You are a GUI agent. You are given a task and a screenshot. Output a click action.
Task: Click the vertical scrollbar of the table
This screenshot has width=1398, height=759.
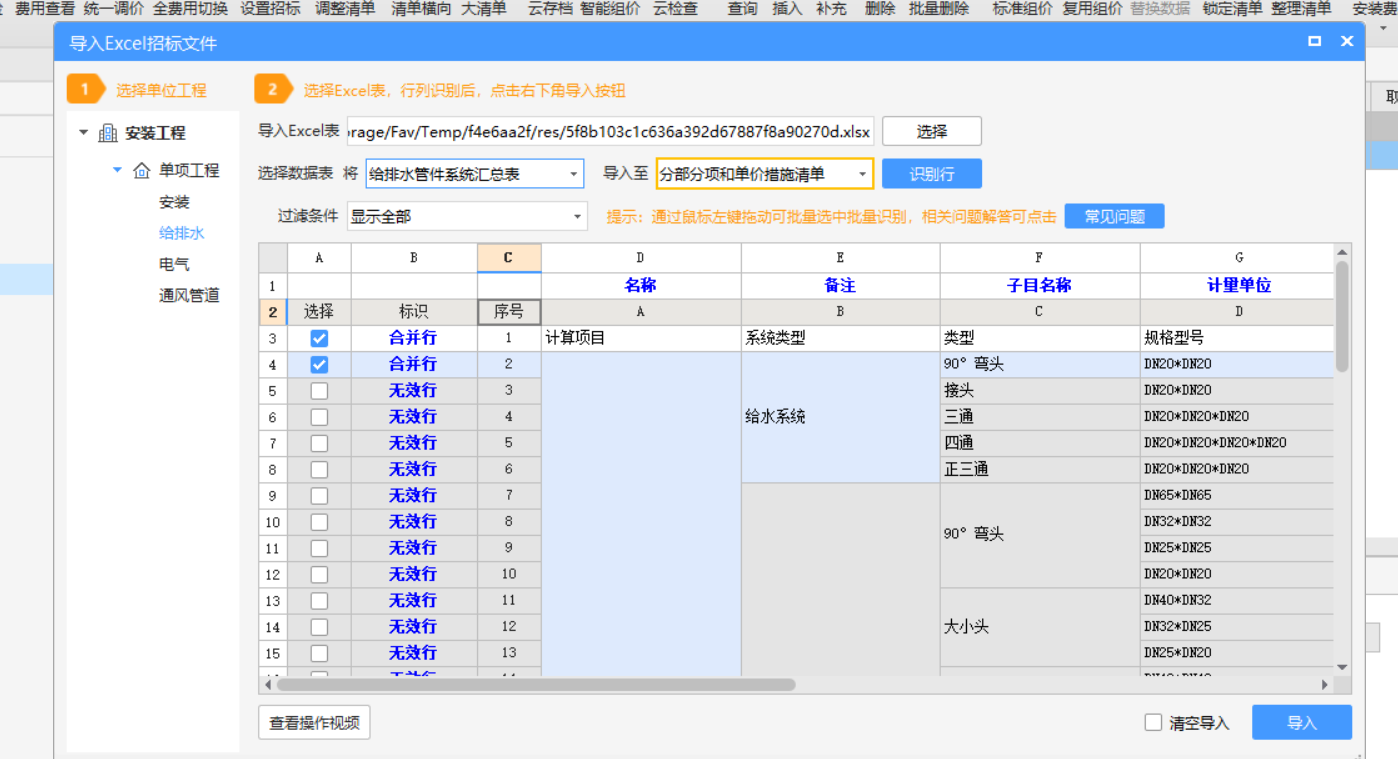point(1342,316)
